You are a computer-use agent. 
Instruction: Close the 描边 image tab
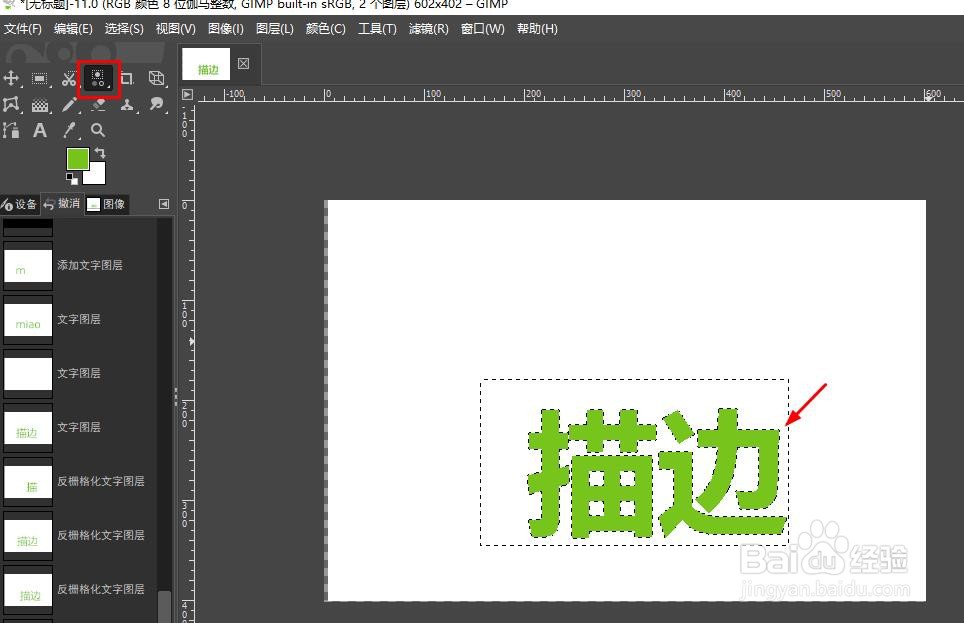243,62
